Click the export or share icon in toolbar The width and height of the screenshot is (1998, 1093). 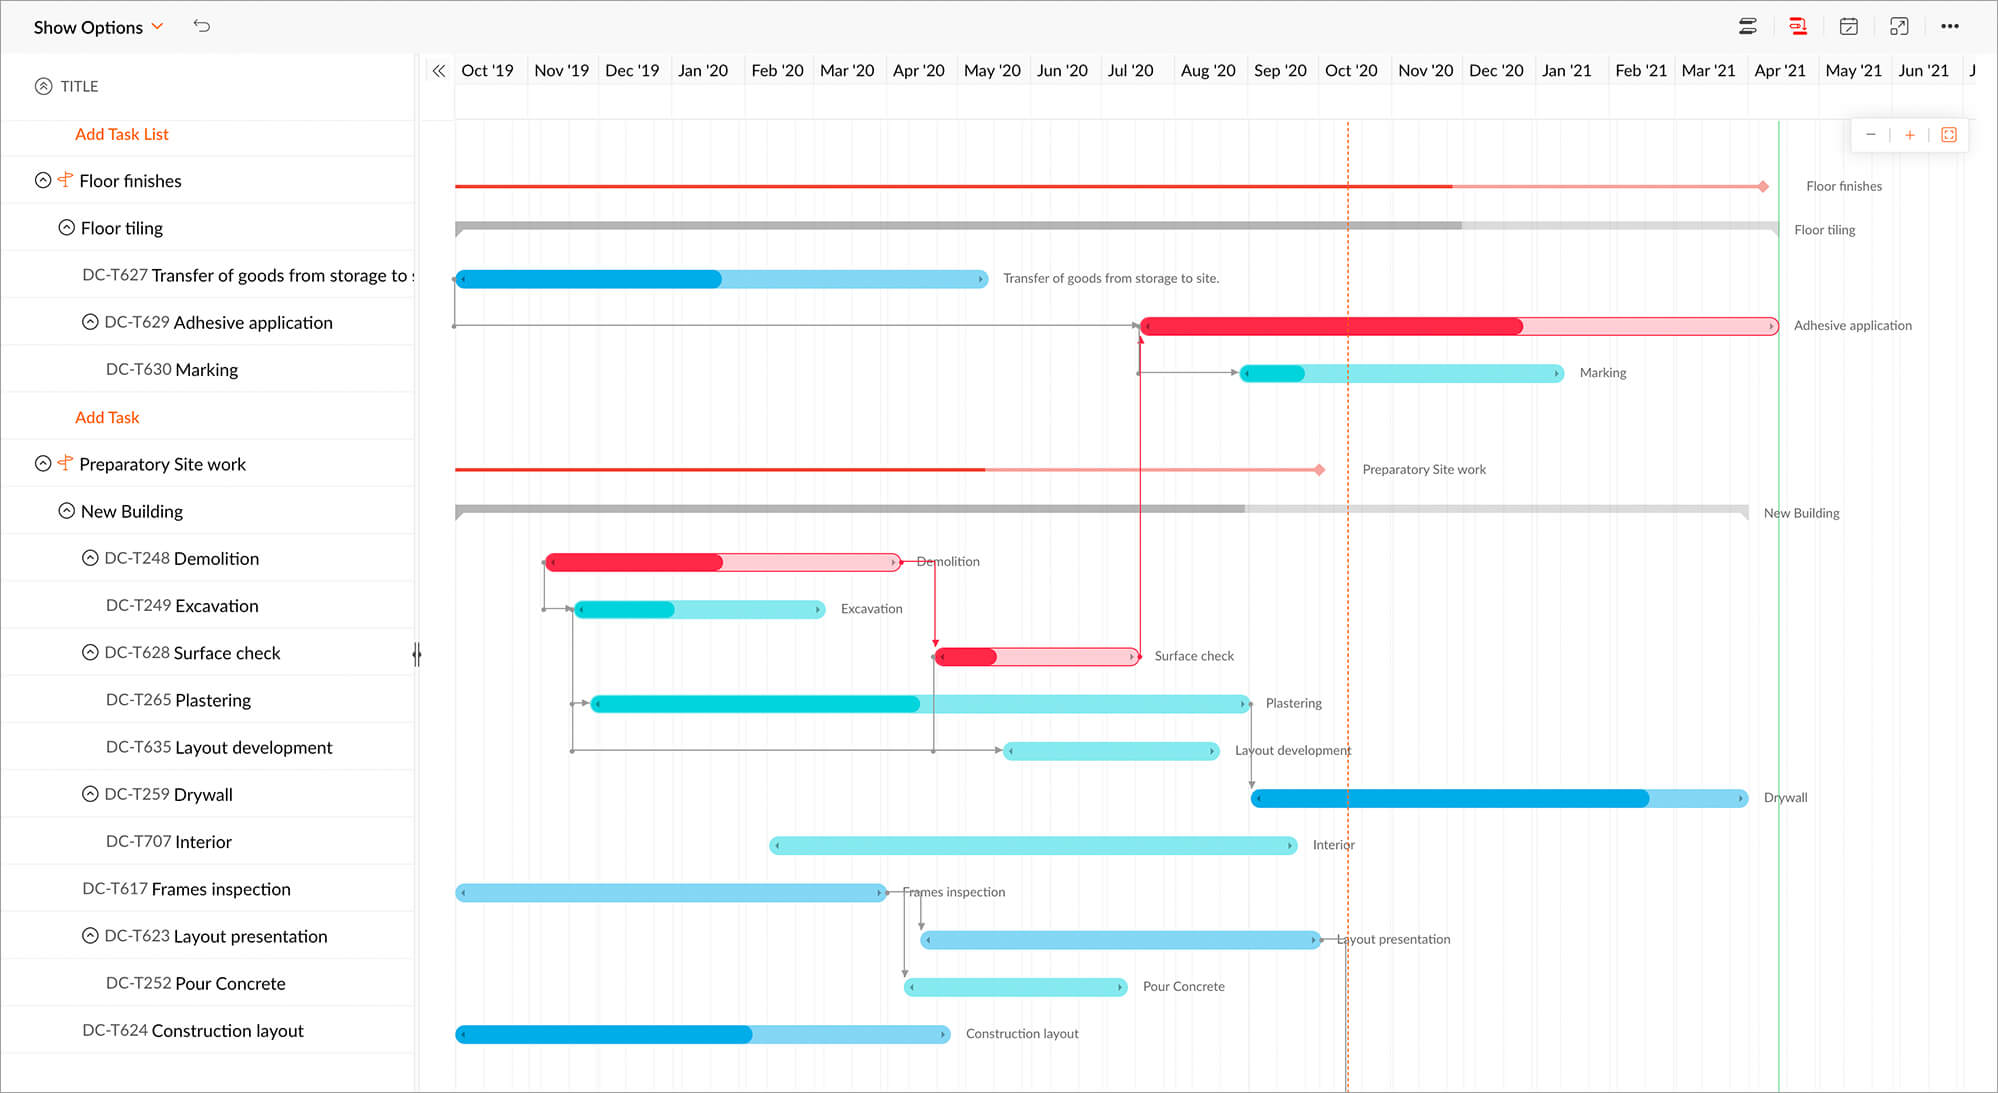coord(1901,24)
